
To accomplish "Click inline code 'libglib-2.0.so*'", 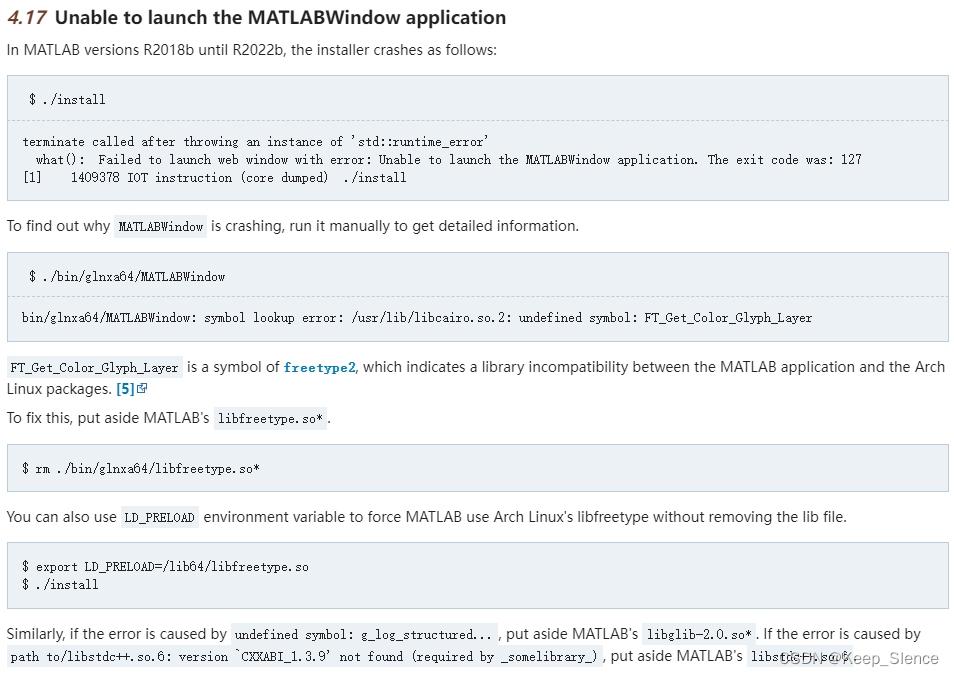I will (x=698, y=635).
